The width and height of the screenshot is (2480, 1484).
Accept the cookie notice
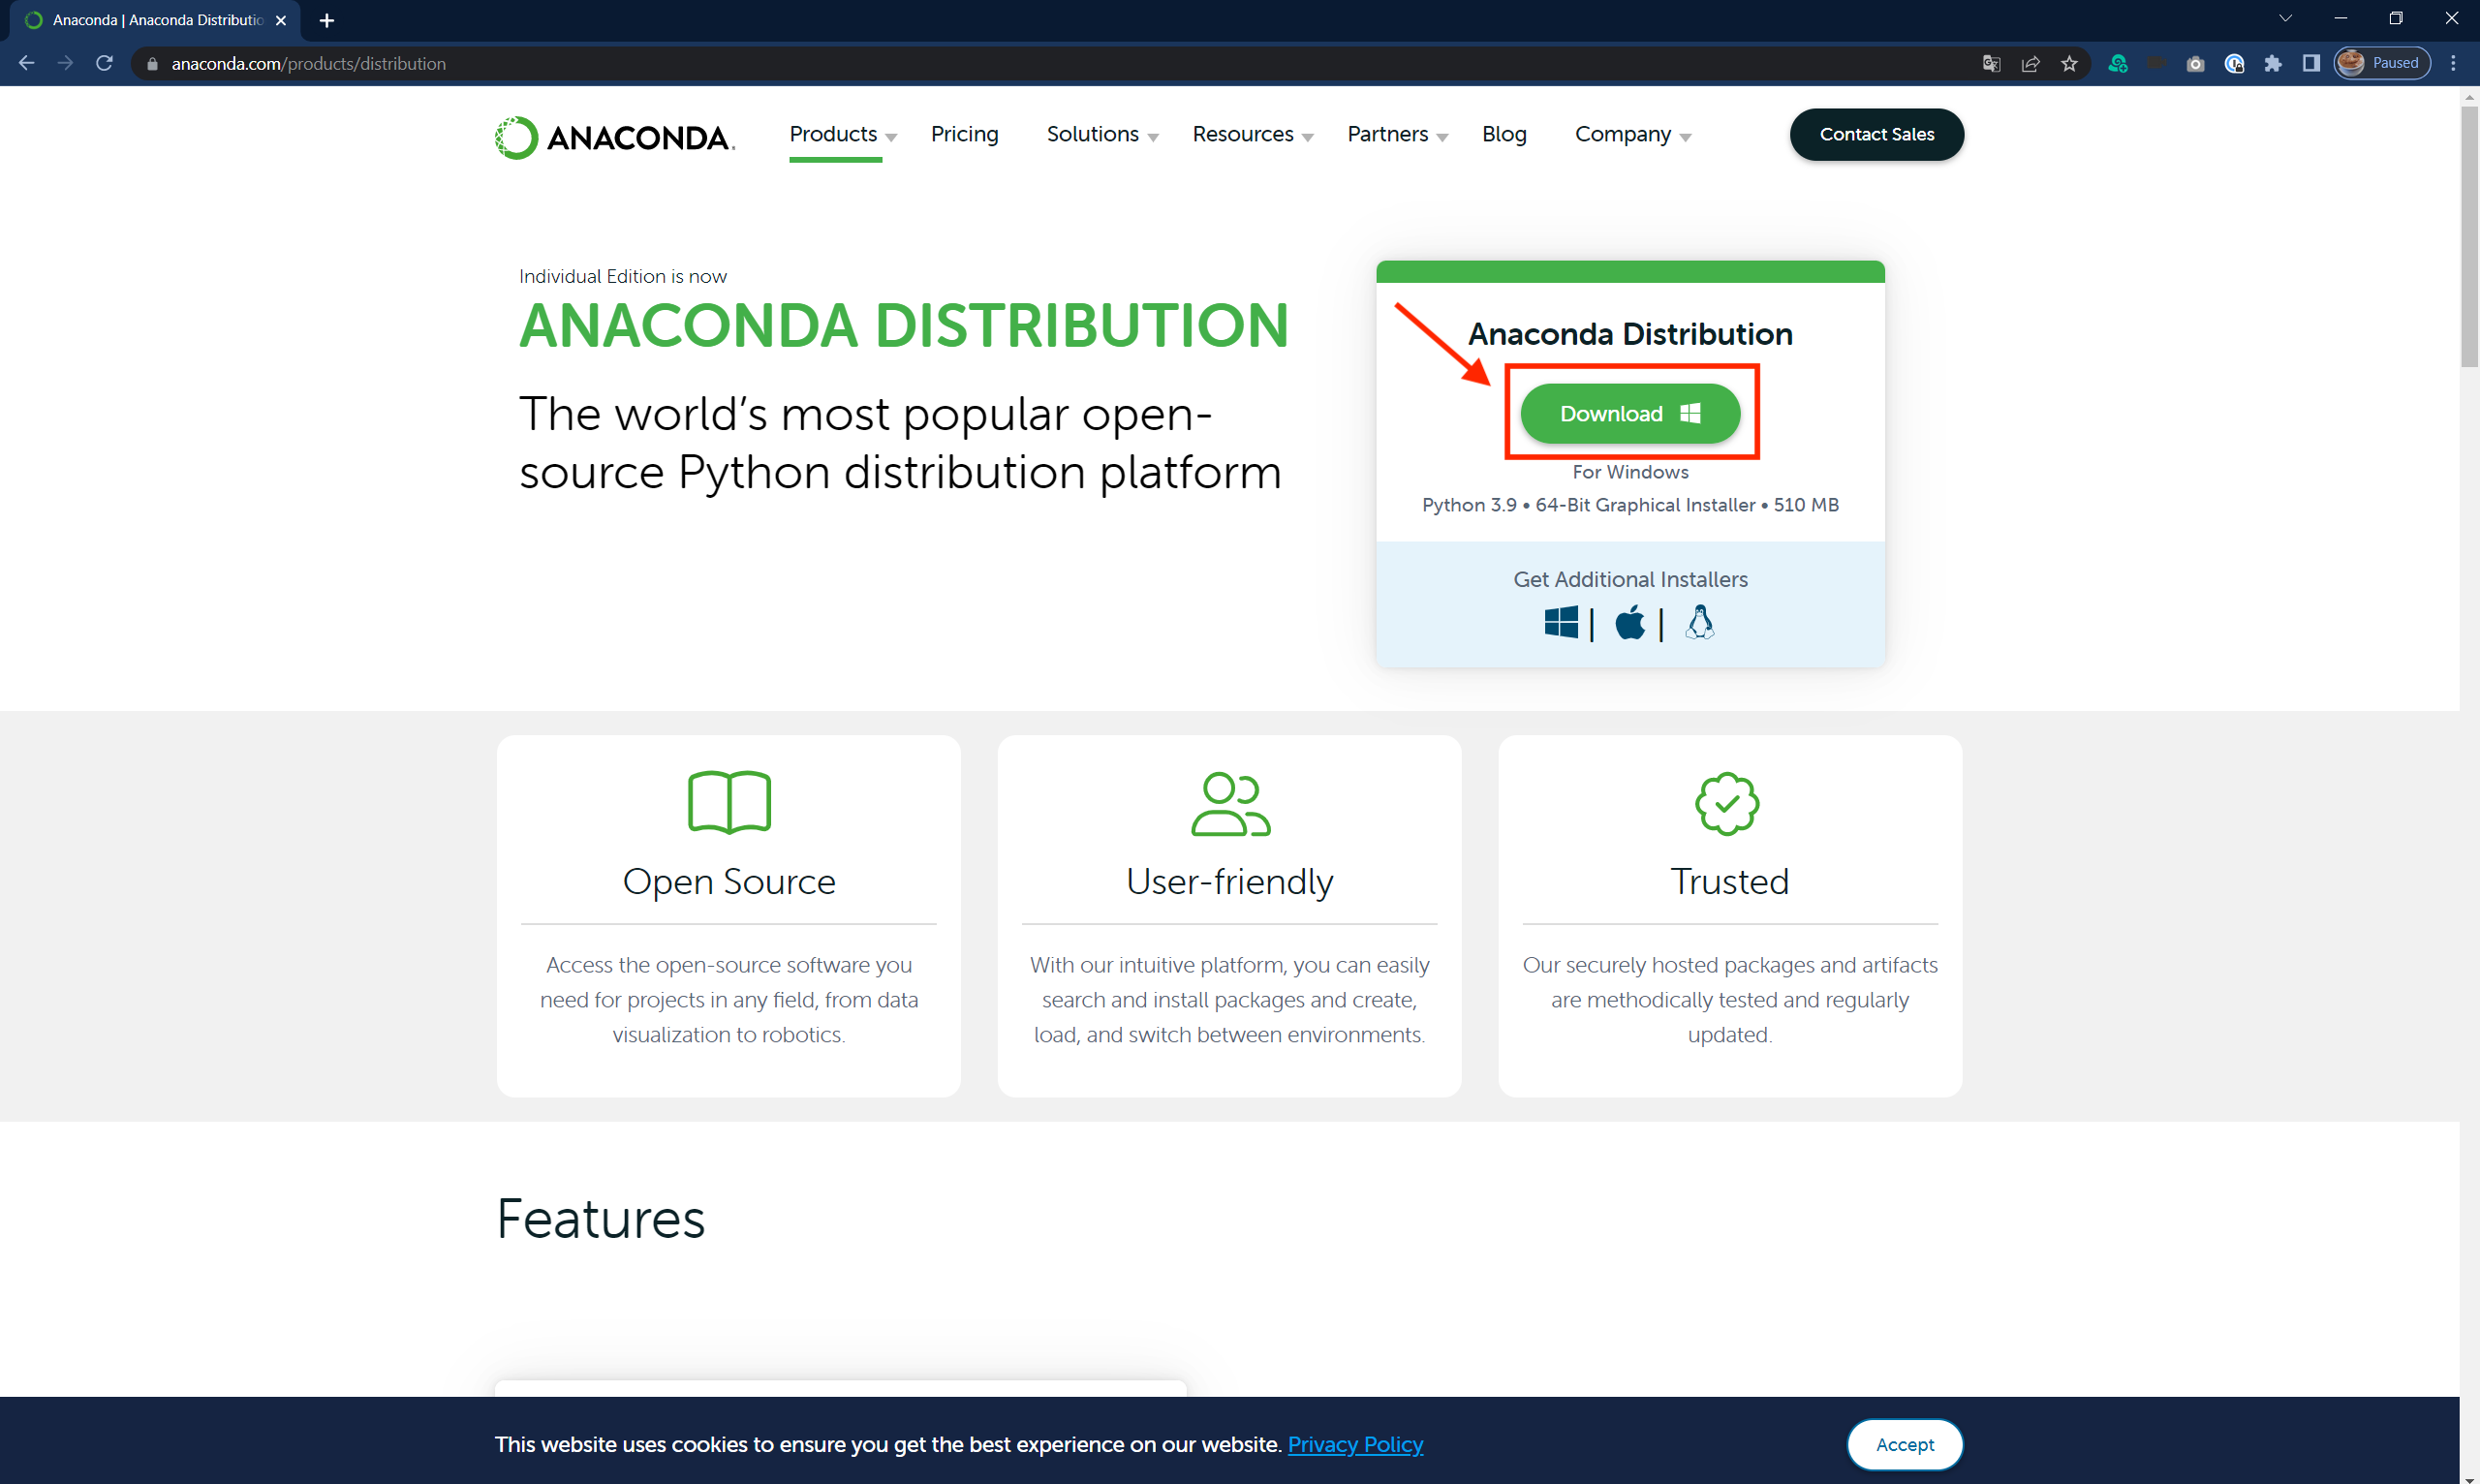(x=1904, y=1444)
